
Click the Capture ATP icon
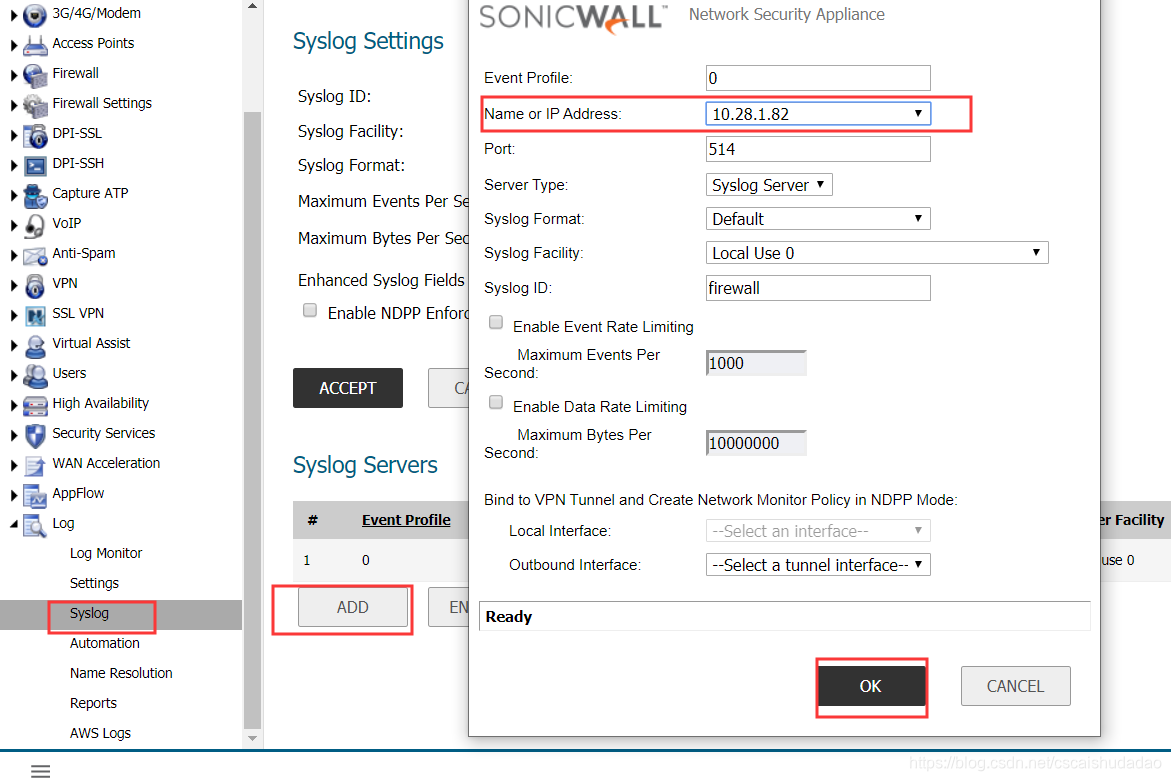pyautogui.click(x=34, y=195)
